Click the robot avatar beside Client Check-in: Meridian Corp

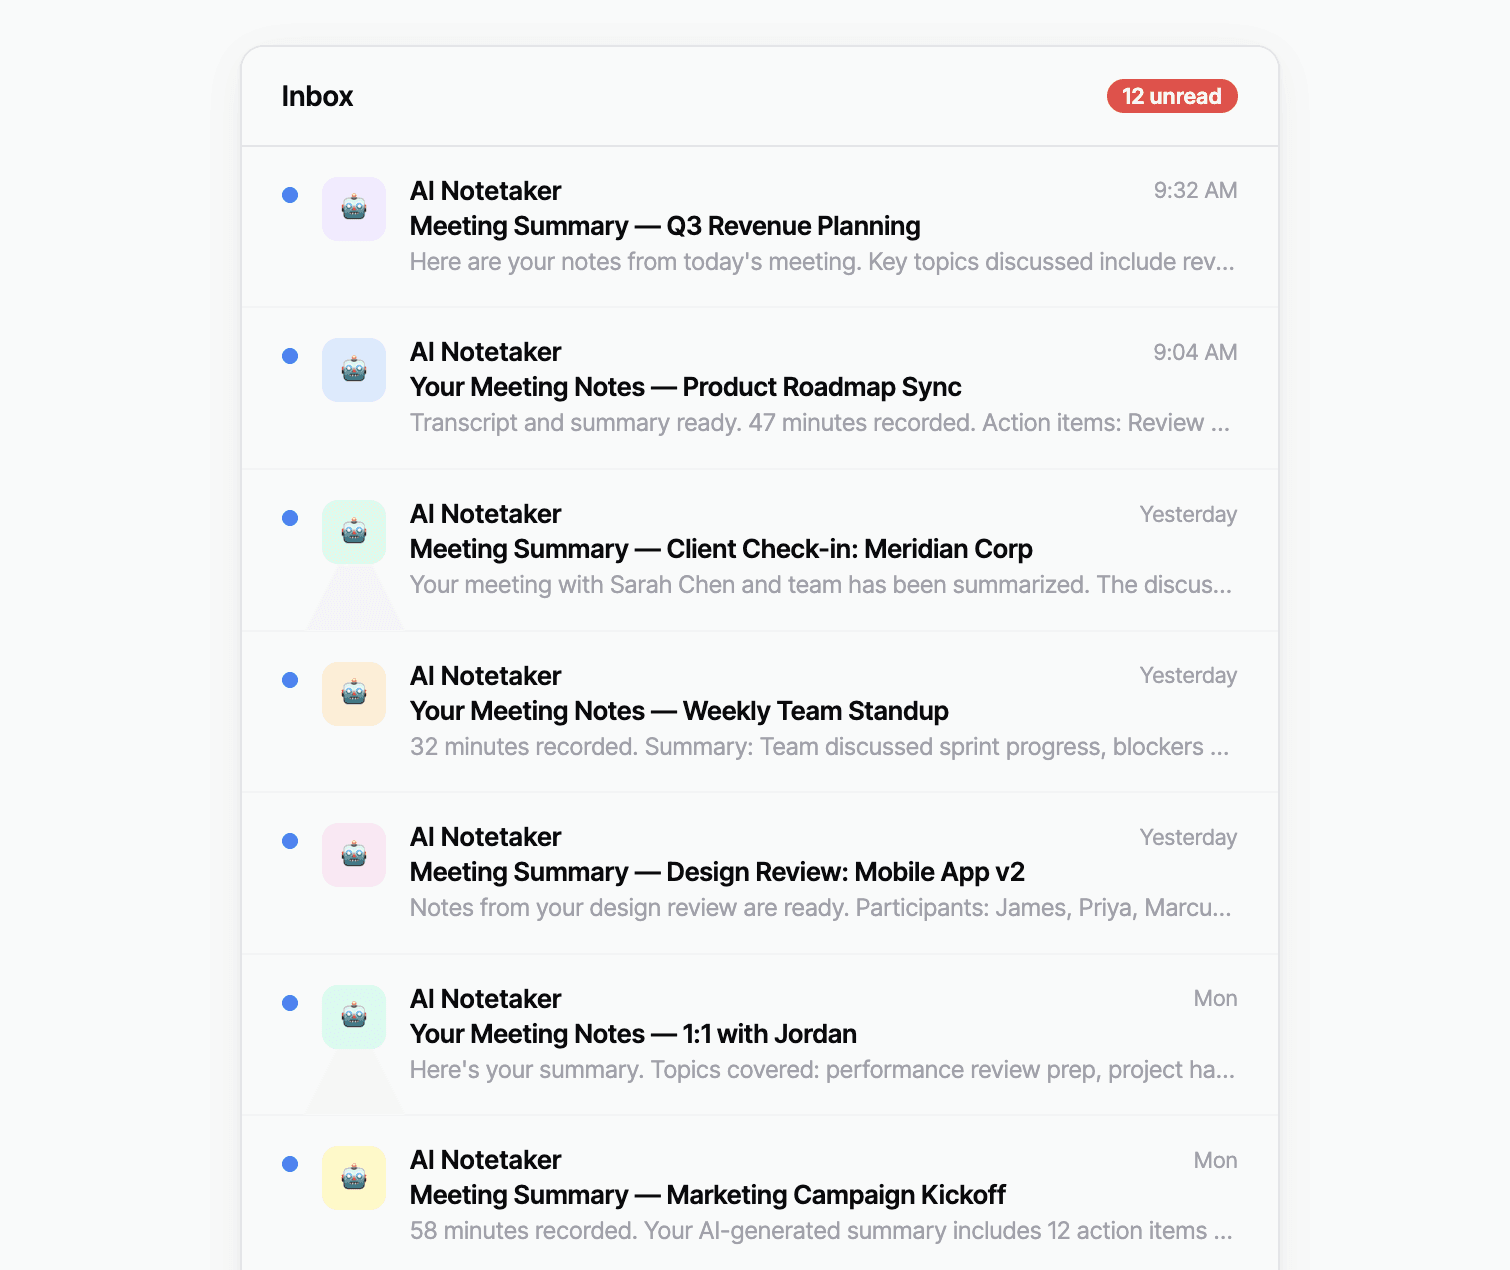354,532
